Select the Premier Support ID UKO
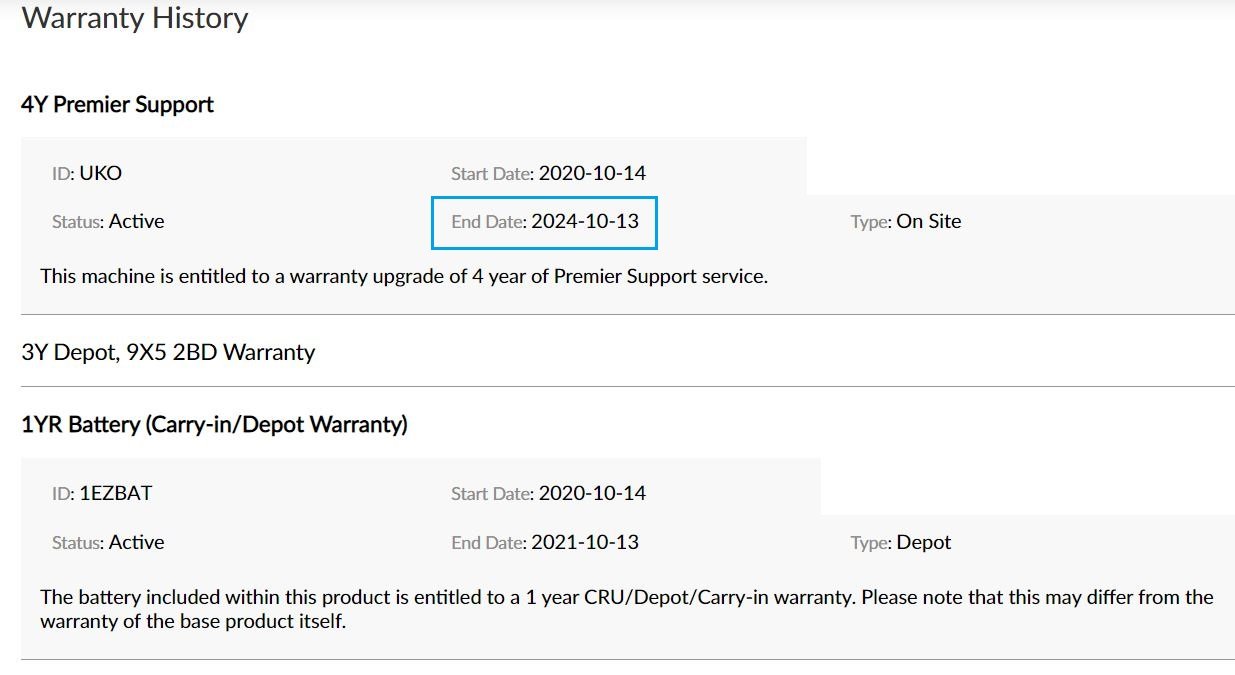Viewport: 1235px width, 675px height. click(x=100, y=173)
